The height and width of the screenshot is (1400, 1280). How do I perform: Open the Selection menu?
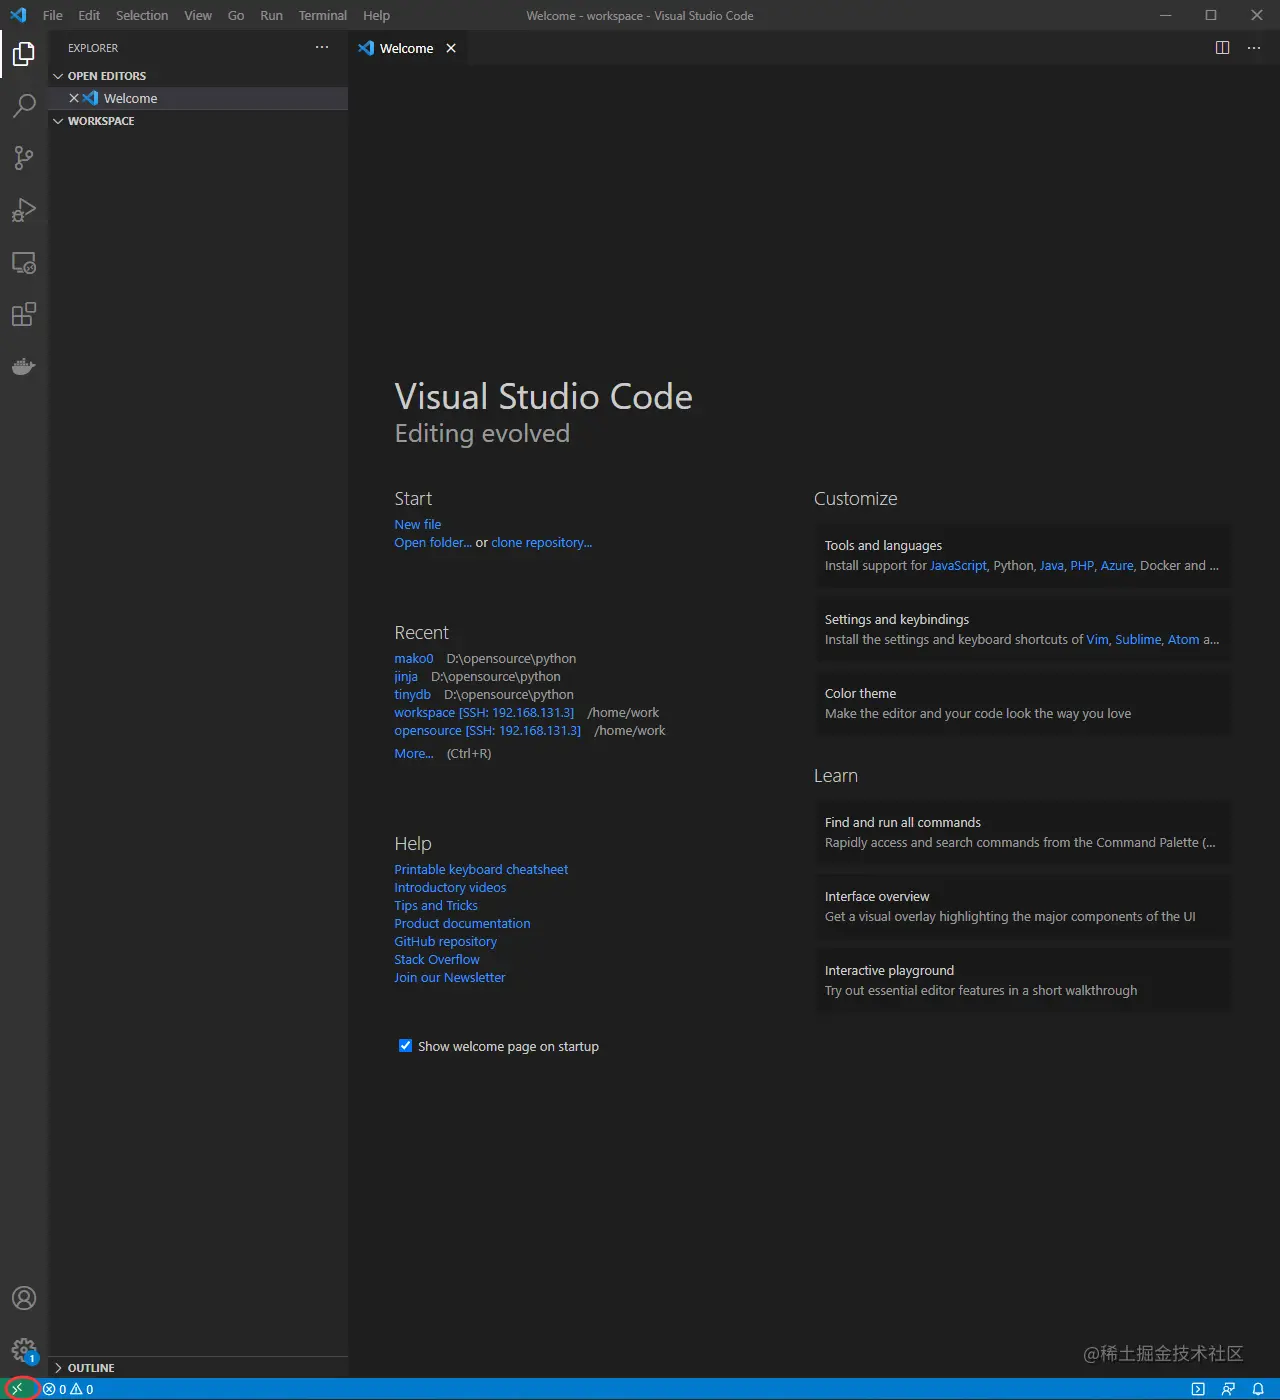(x=142, y=15)
